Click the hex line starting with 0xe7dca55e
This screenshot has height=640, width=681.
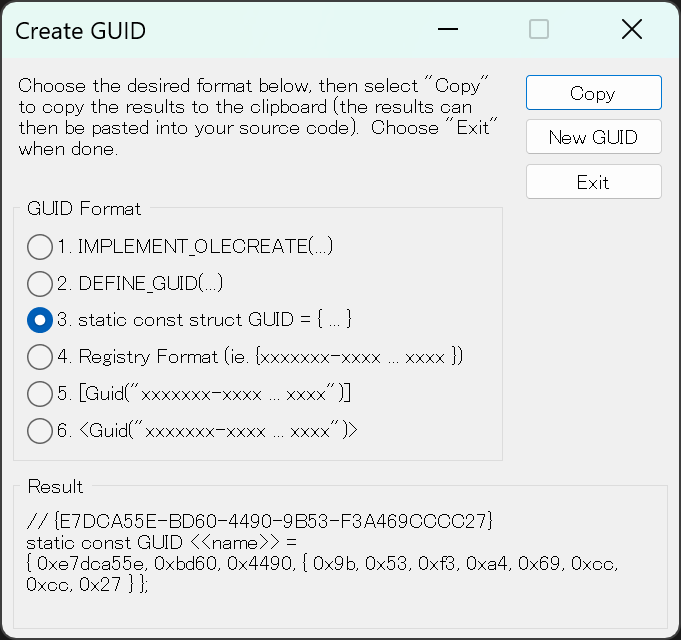coord(322,563)
